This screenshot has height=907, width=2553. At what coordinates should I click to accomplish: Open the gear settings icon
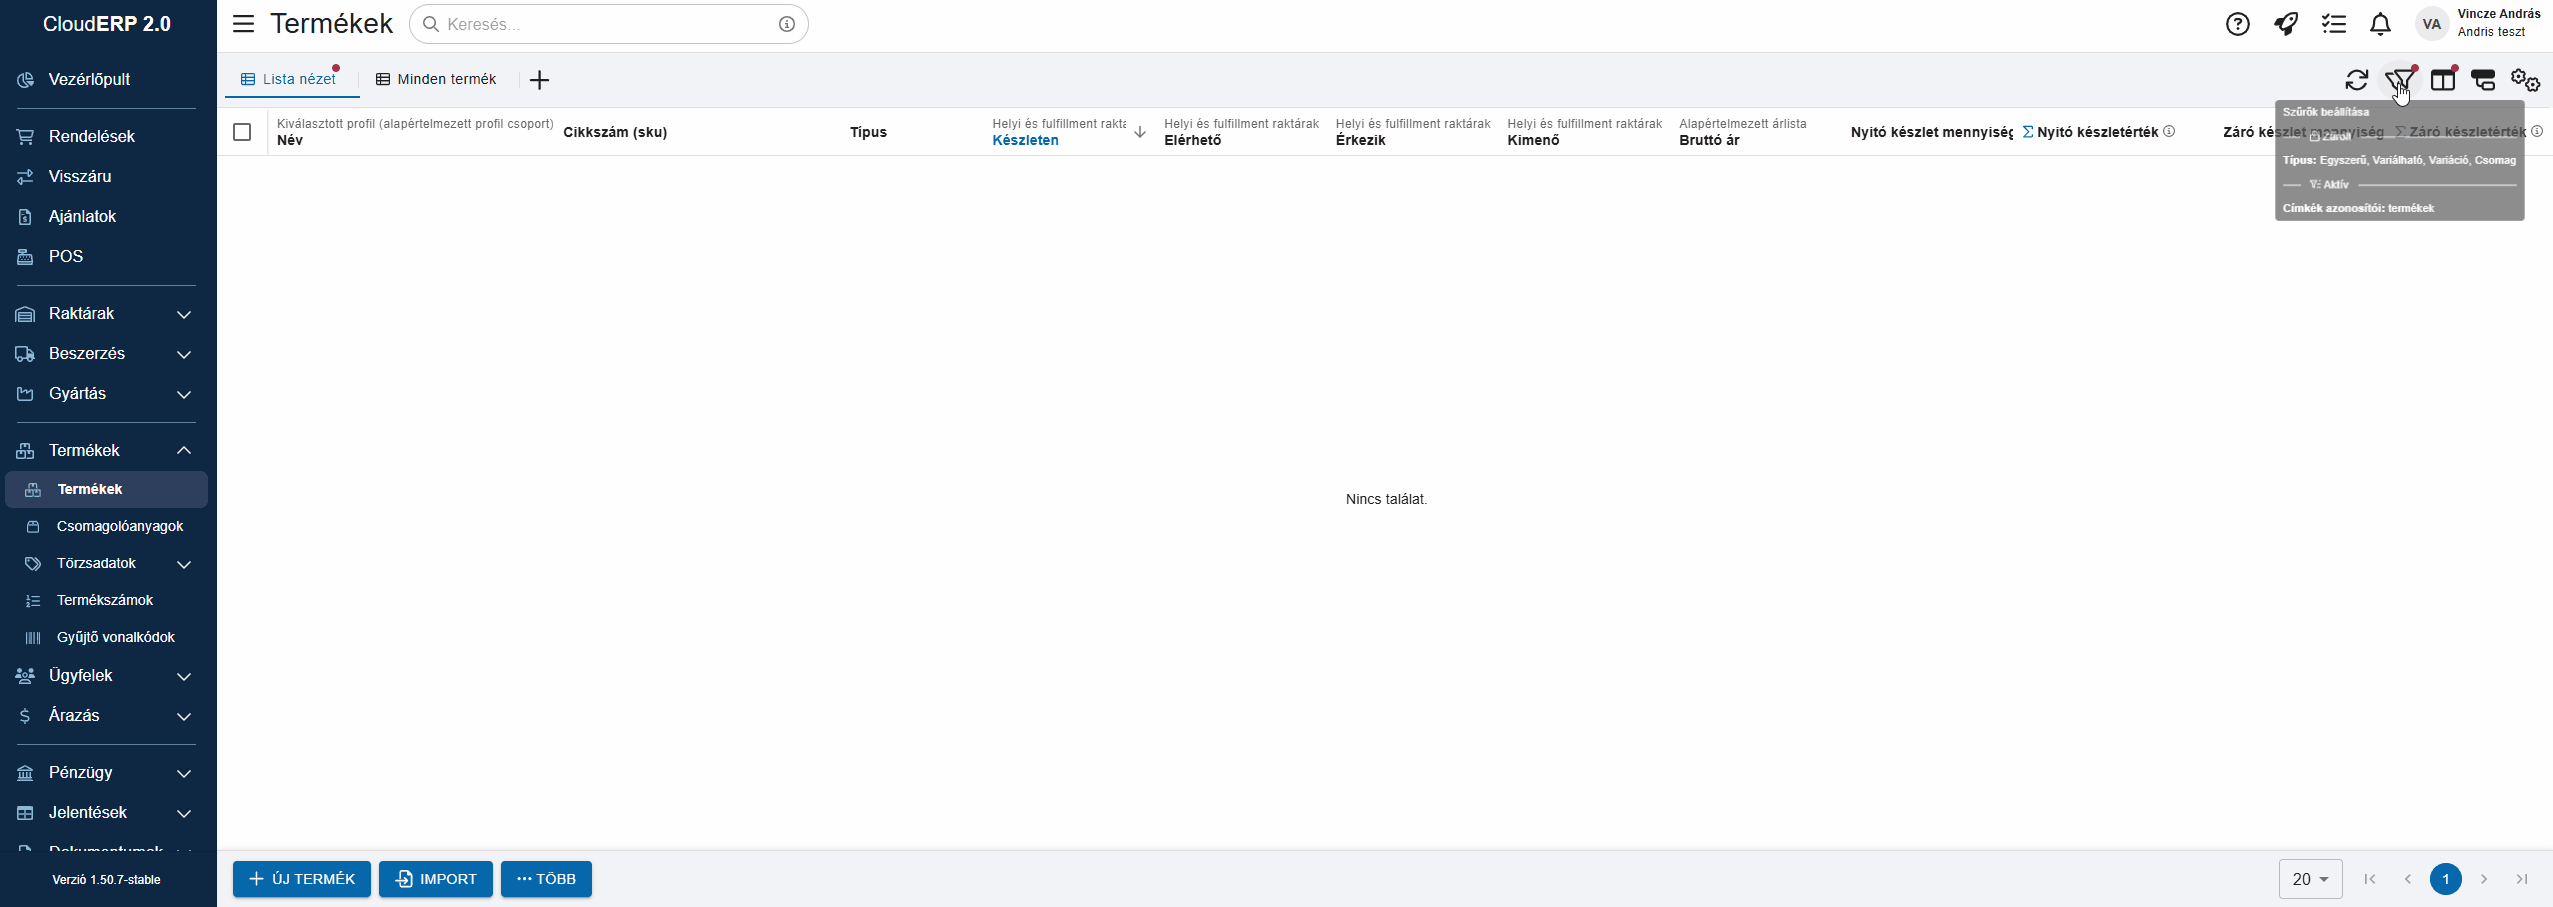2526,80
